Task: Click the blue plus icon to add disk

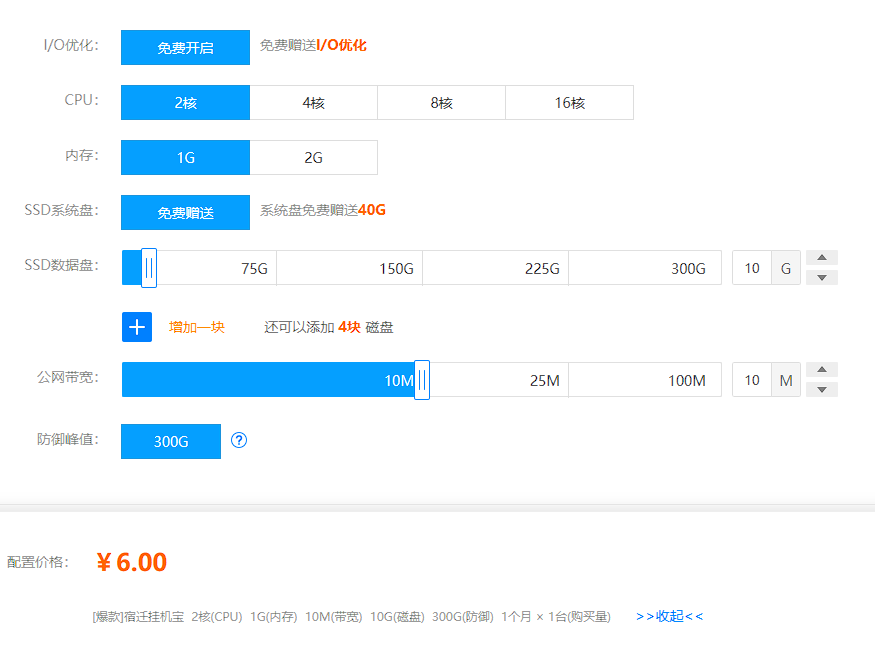Action: 137,327
